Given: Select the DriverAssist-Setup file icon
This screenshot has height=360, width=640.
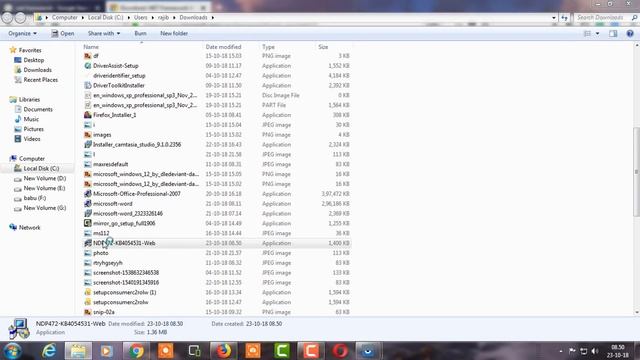Looking at the screenshot, I should tap(87, 66).
